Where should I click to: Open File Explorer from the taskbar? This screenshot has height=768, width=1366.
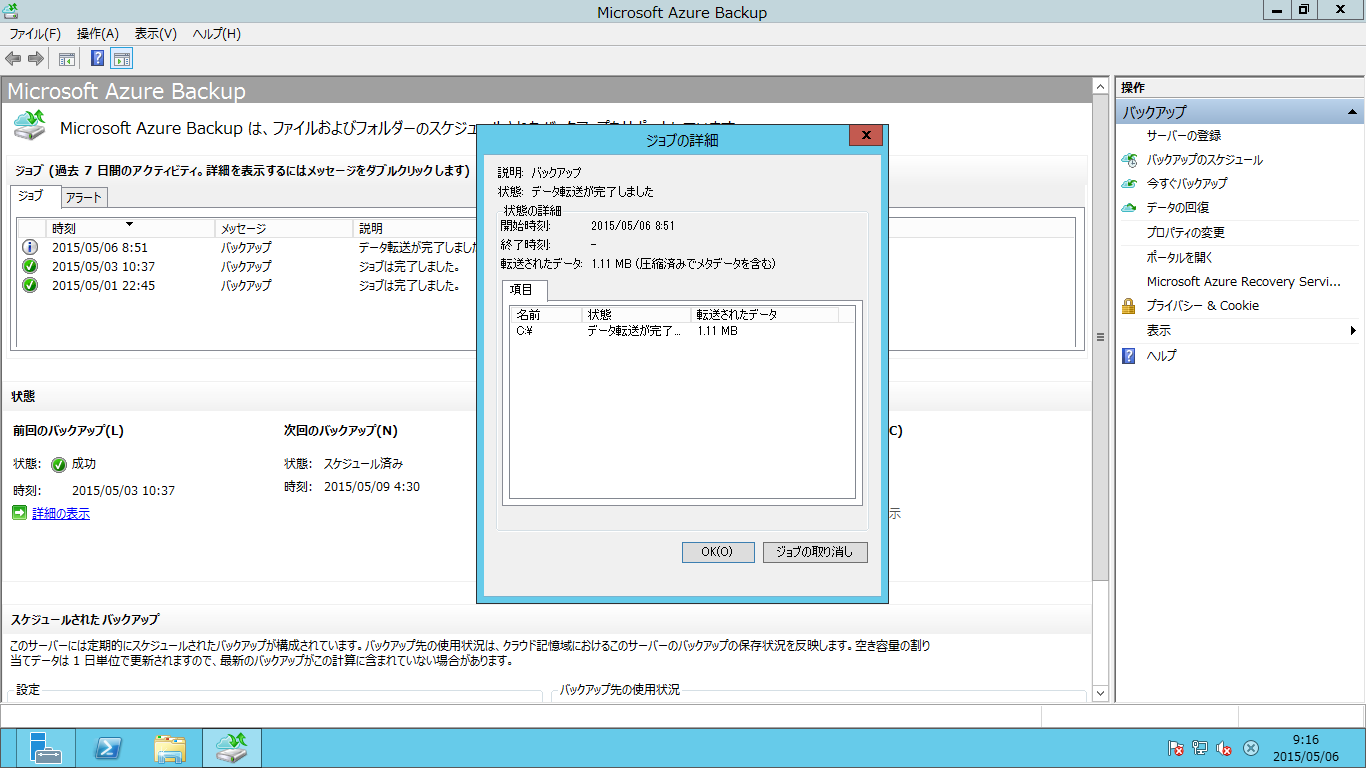[170, 748]
